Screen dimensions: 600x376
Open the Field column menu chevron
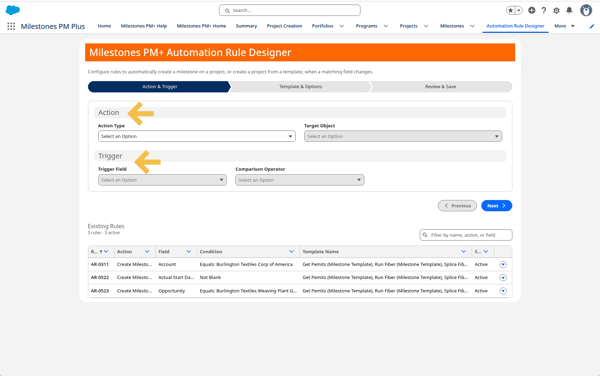(x=189, y=252)
